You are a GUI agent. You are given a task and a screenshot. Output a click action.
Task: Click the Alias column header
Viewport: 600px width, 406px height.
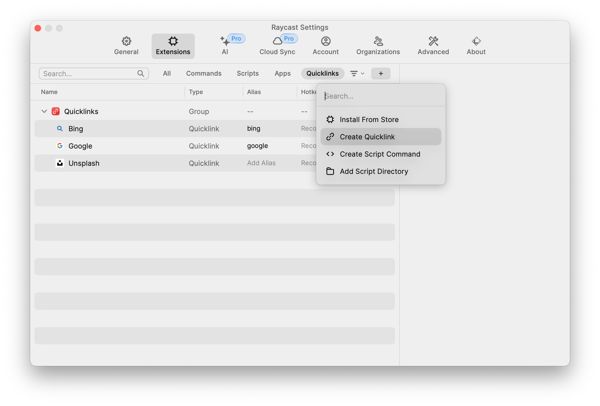254,92
